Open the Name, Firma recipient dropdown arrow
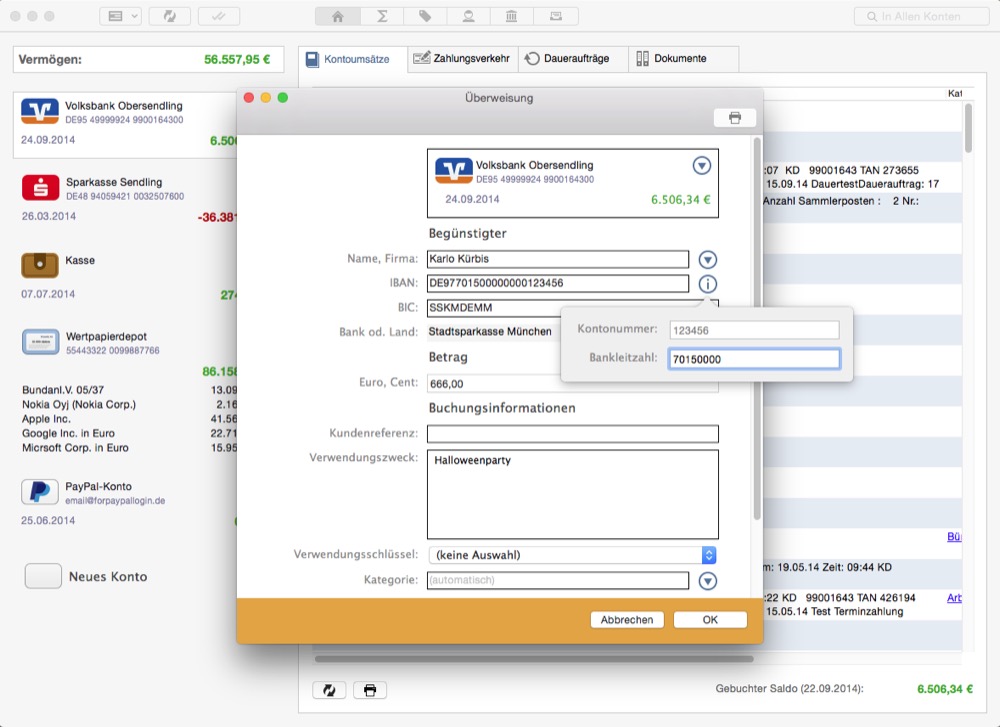 (708, 259)
